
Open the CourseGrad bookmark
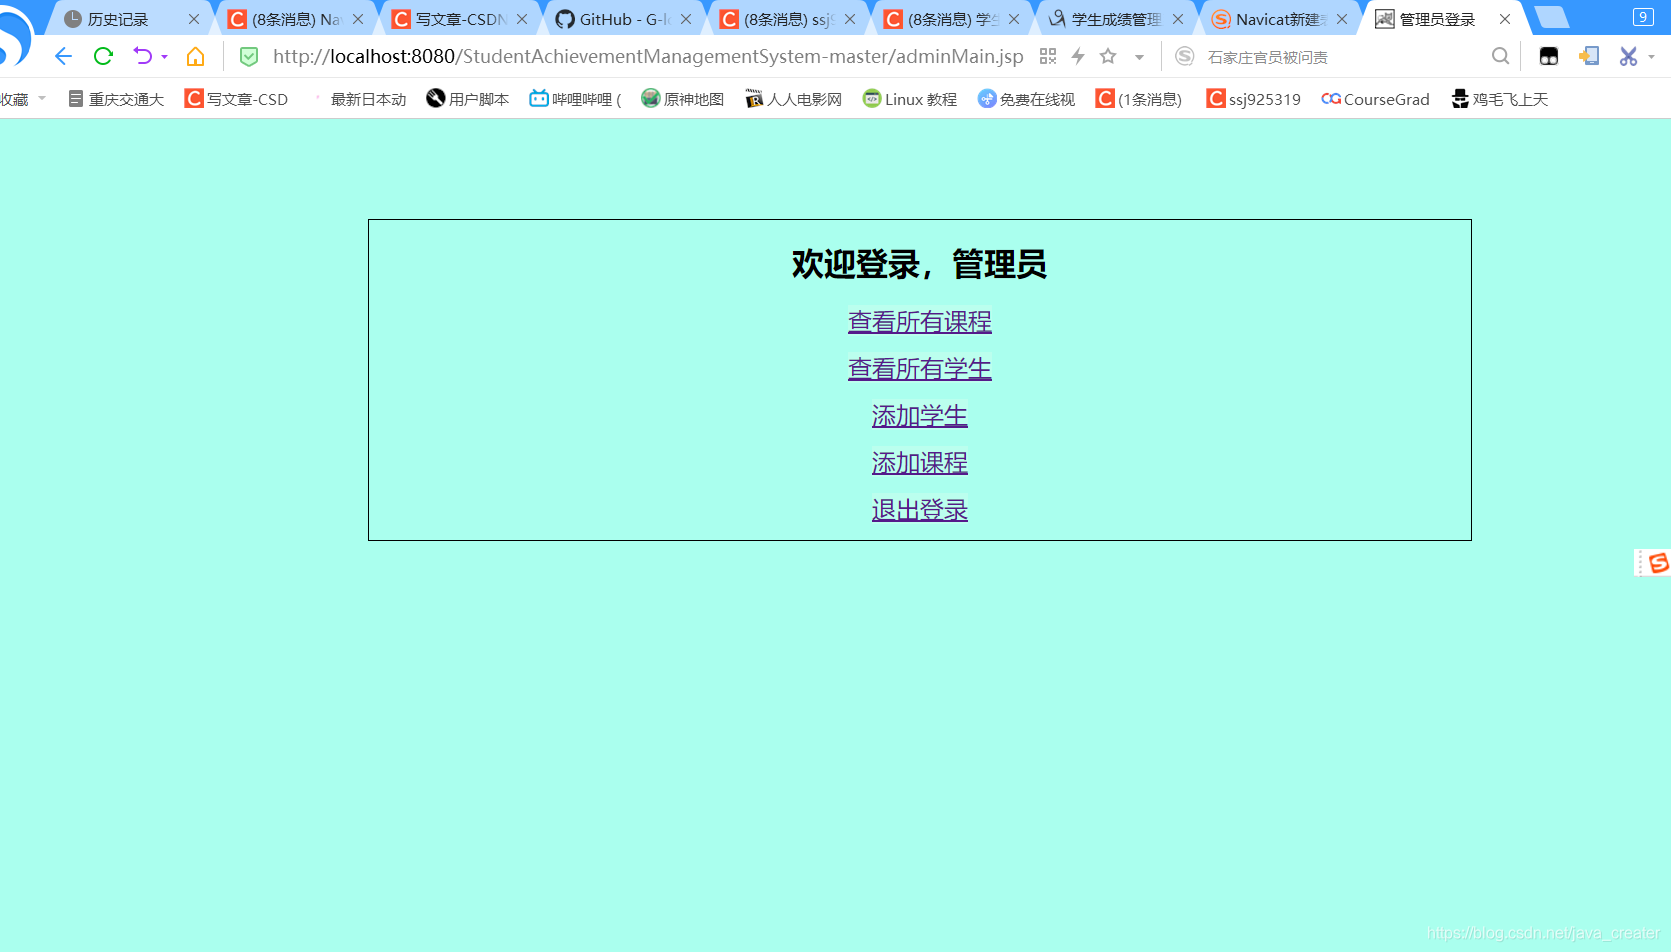click(x=1376, y=99)
